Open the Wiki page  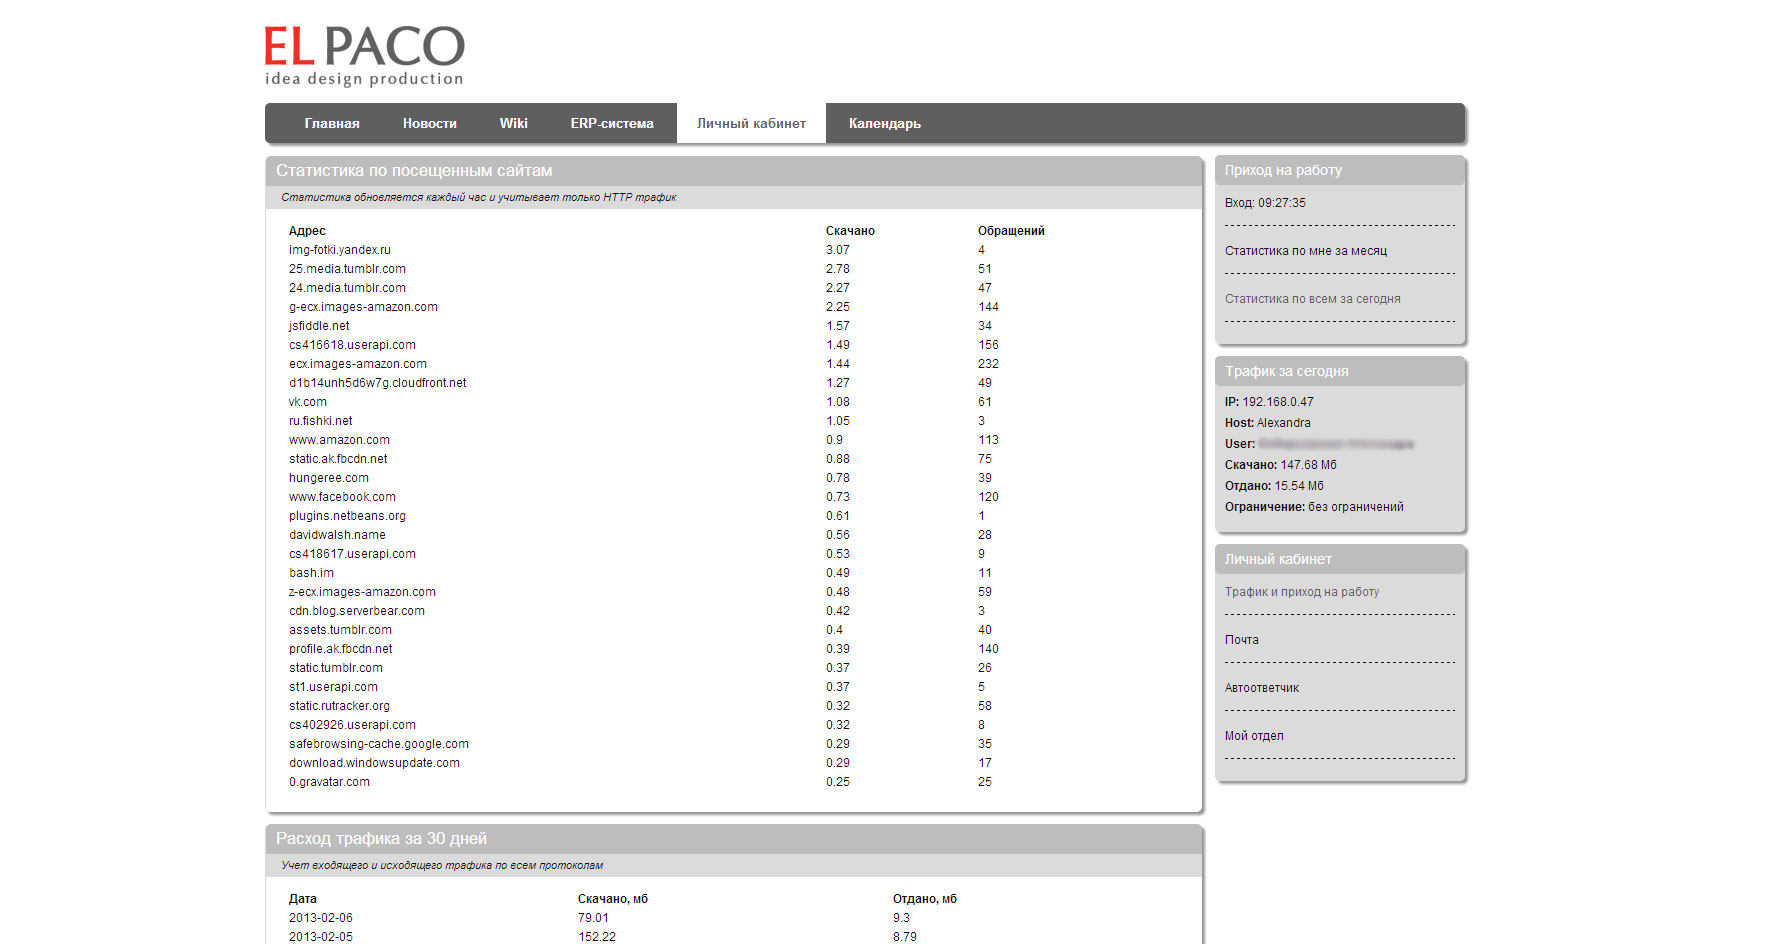513,123
